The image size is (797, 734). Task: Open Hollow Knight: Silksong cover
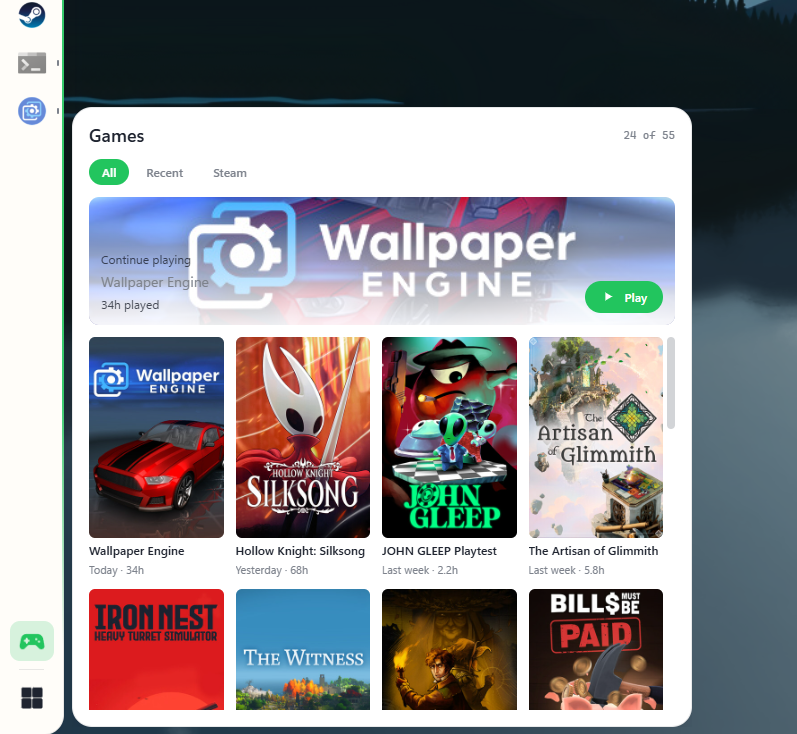(x=303, y=437)
